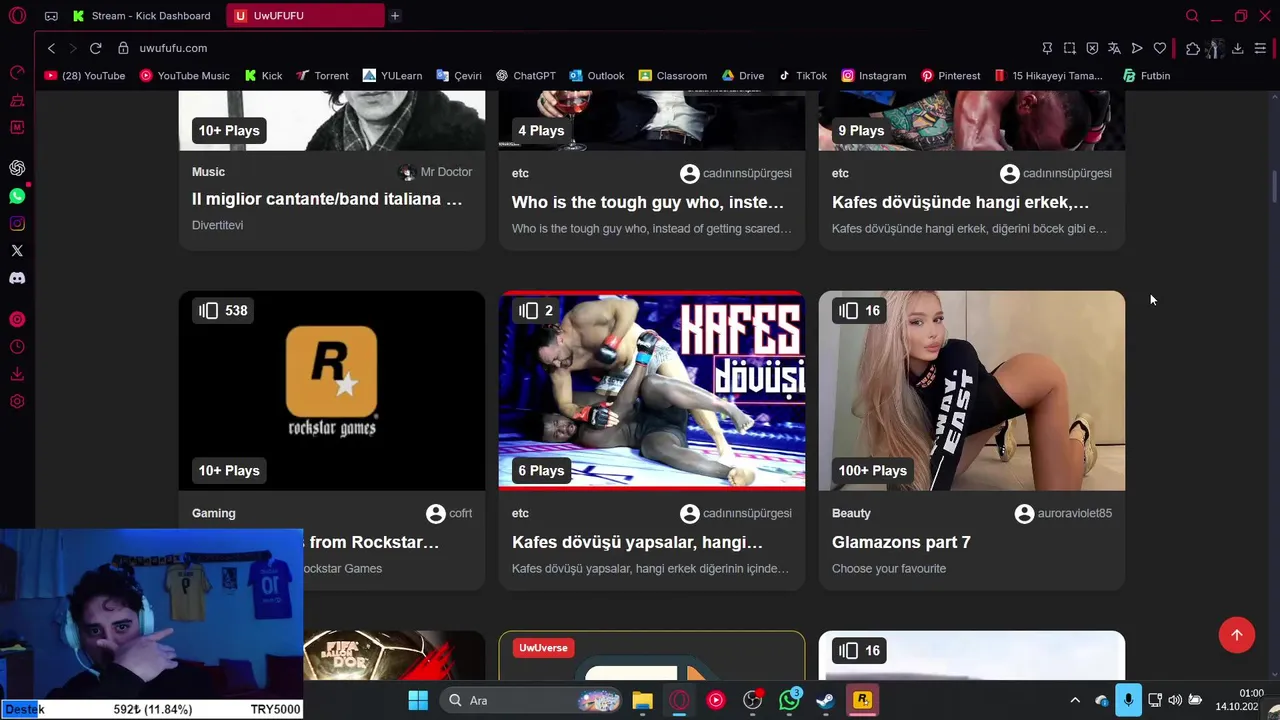This screenshot has width=1280, height=720.
Task: Open the YouTube bookmark
Action: (85, 76)
